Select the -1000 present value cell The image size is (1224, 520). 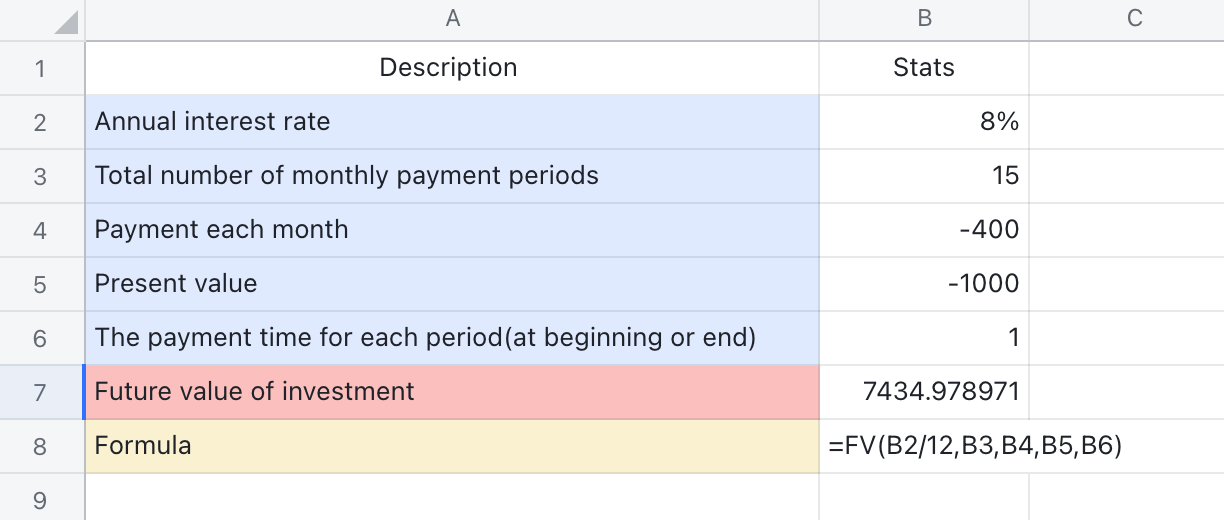923,284
